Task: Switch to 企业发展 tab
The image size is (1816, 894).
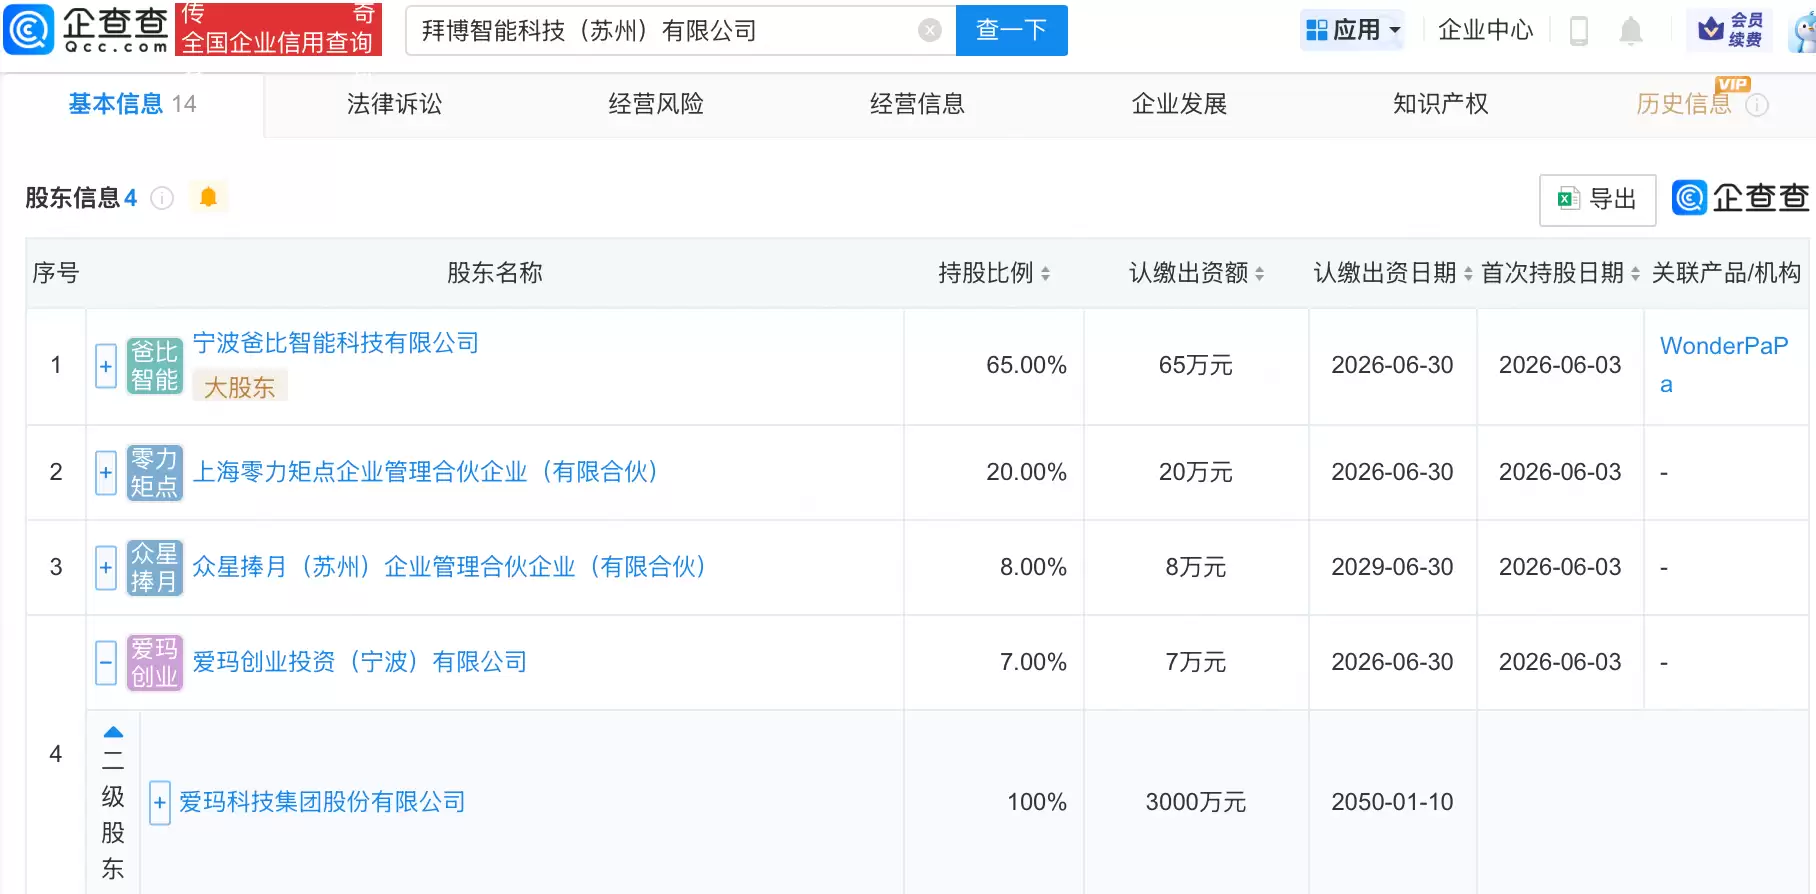Action: tap(1179, 104)
